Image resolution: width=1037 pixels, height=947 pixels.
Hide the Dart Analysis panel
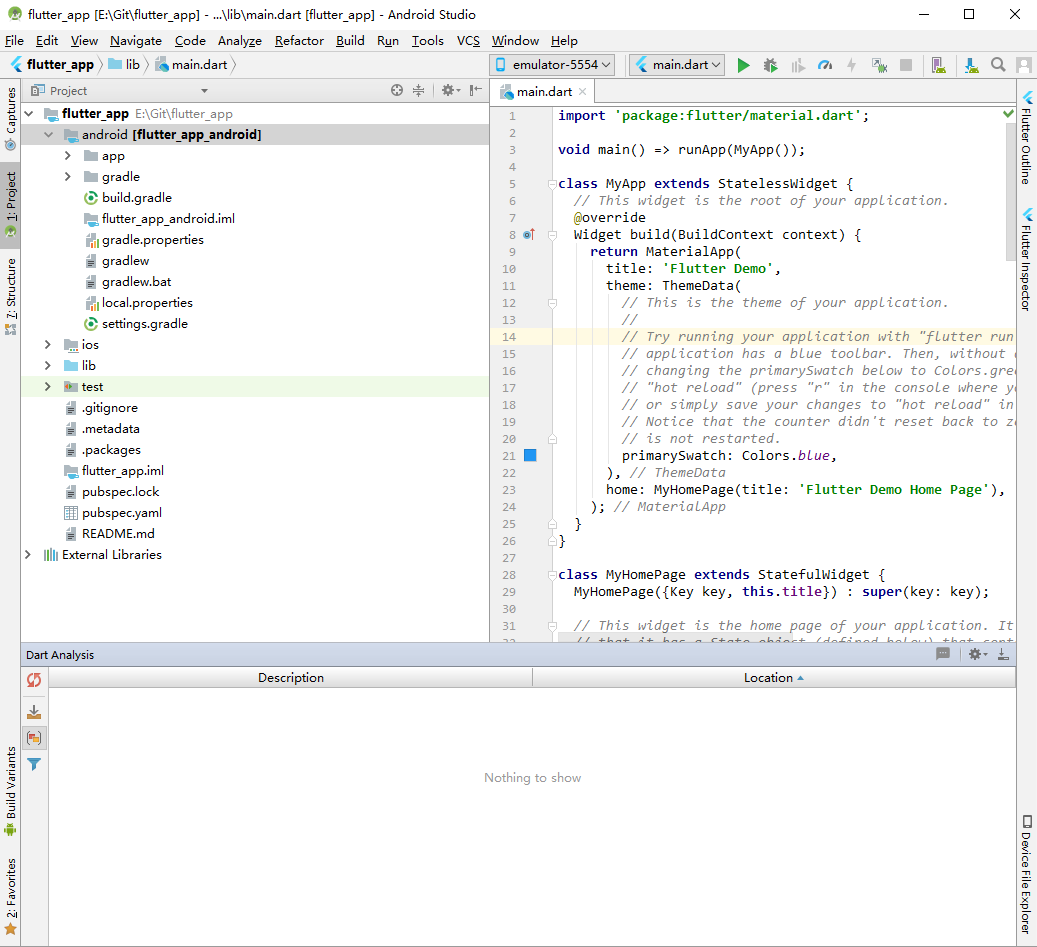tap(1003, 654)
